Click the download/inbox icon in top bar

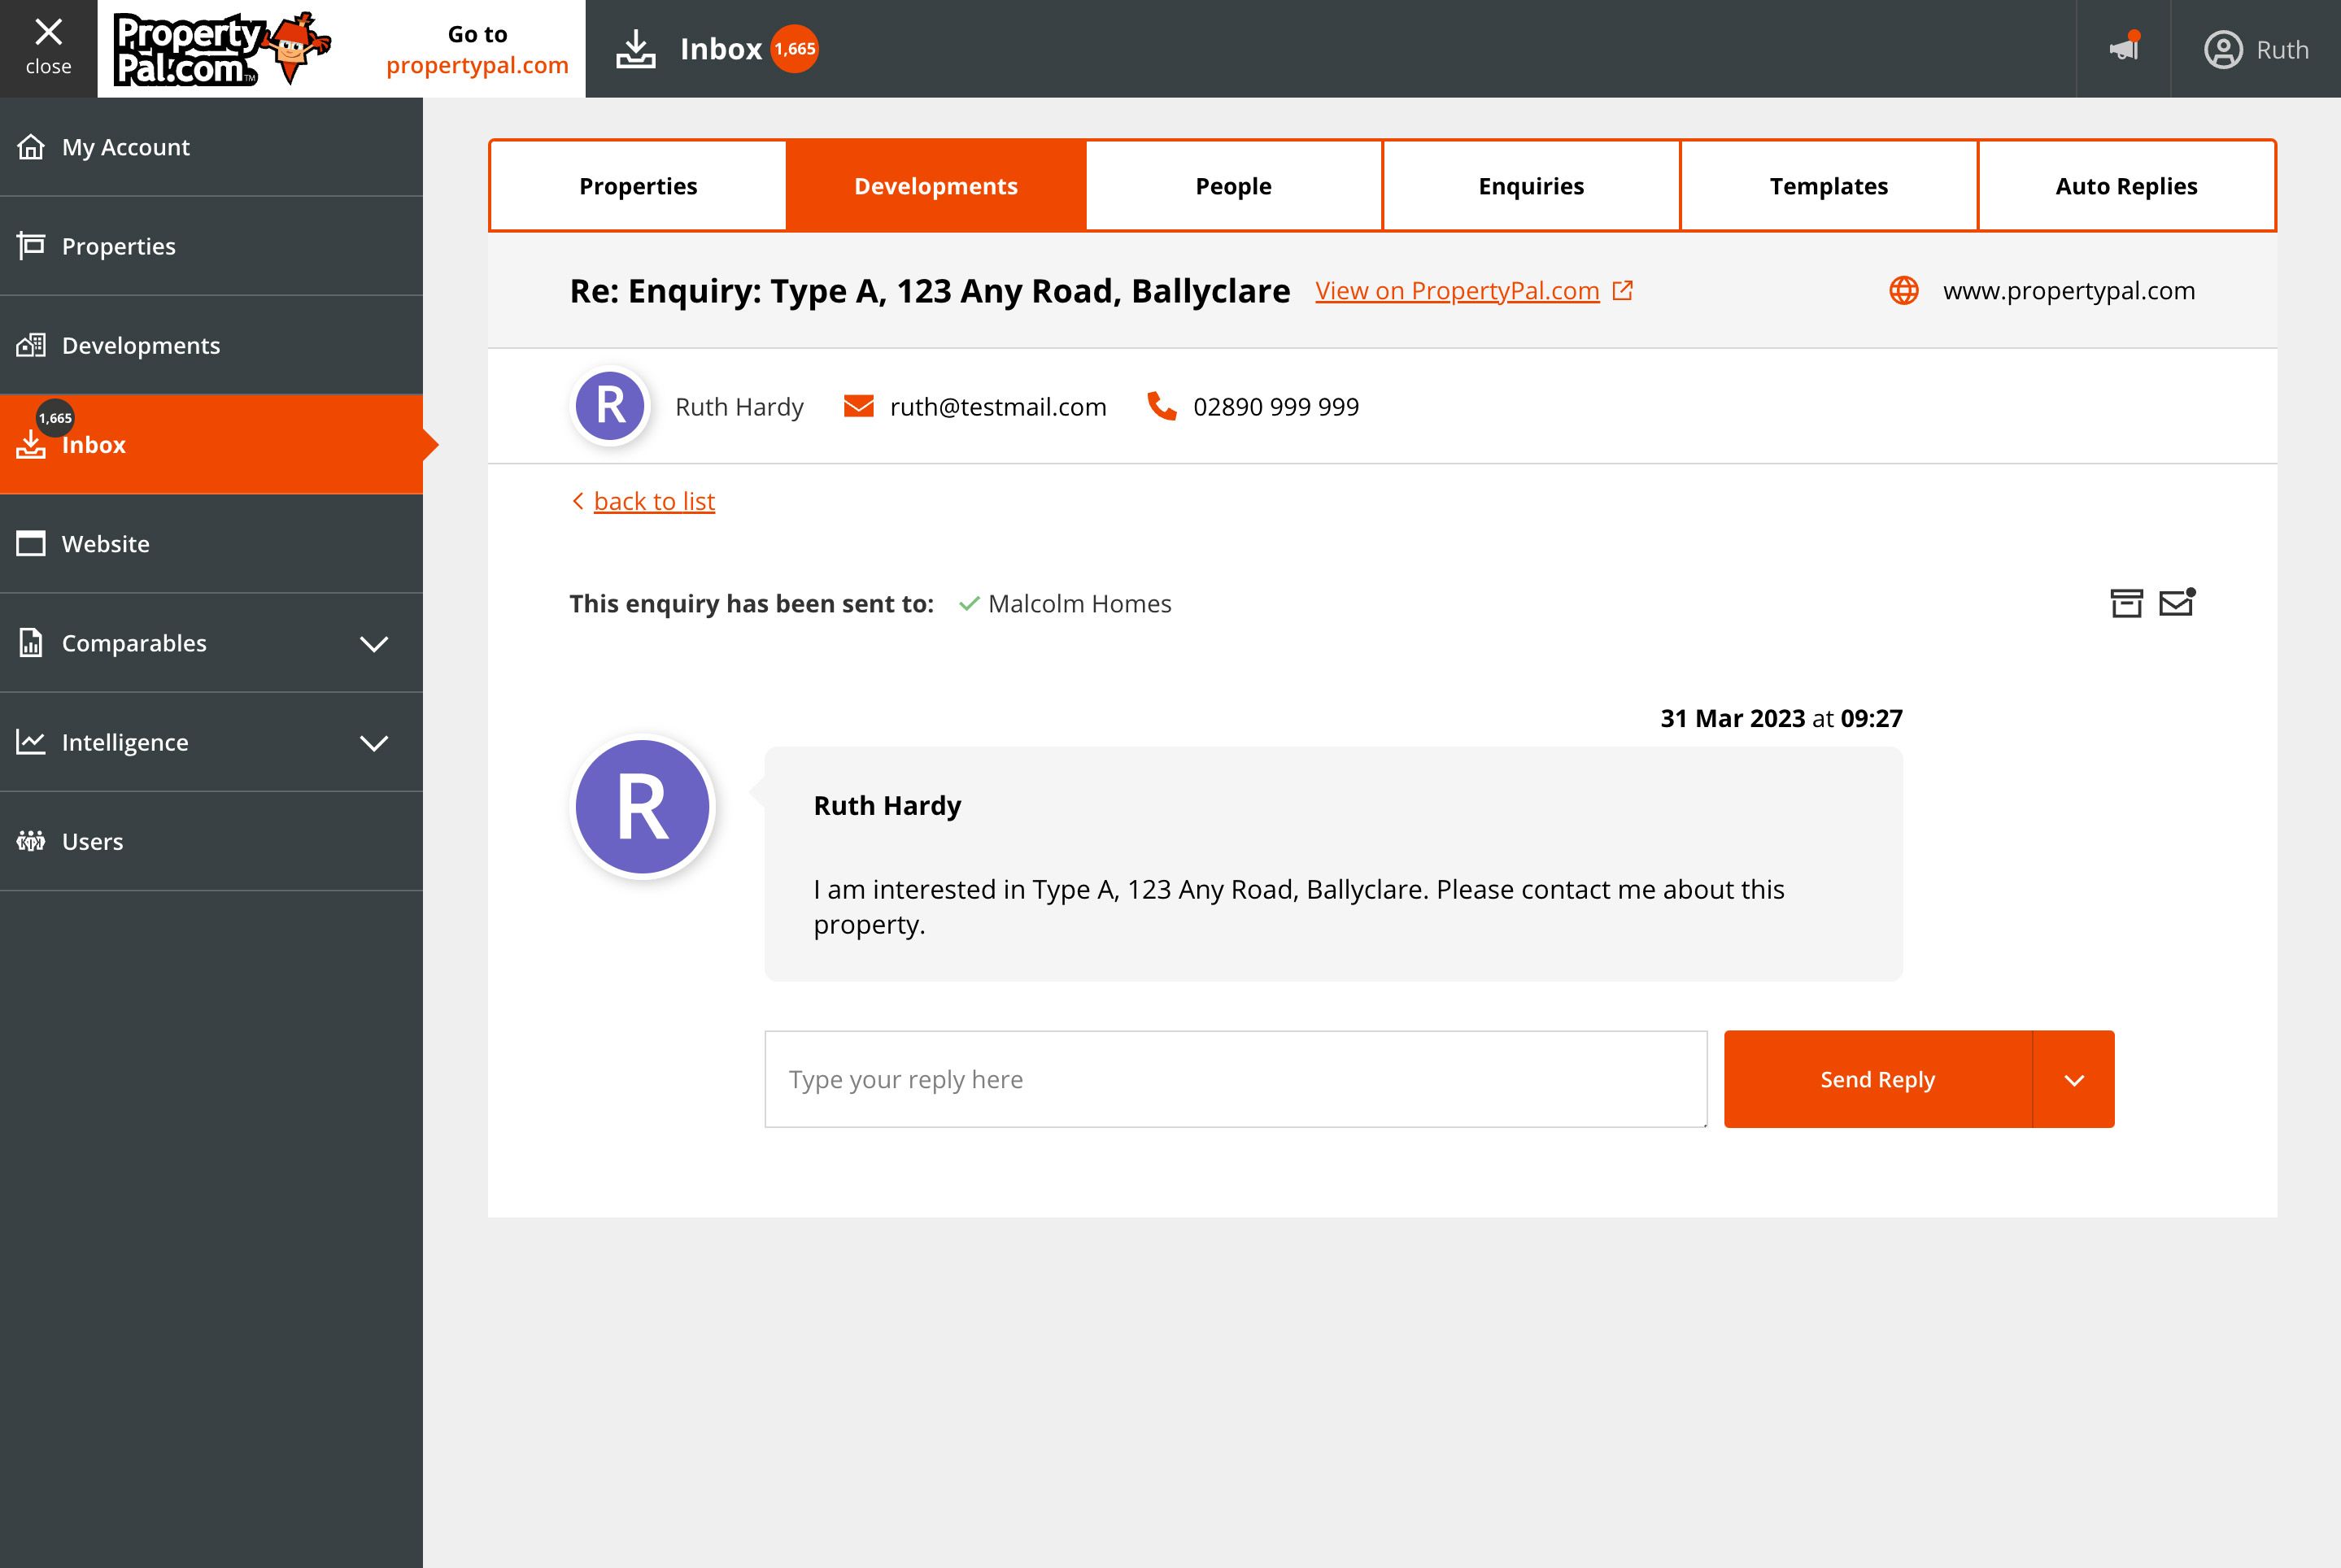point(634,47)
